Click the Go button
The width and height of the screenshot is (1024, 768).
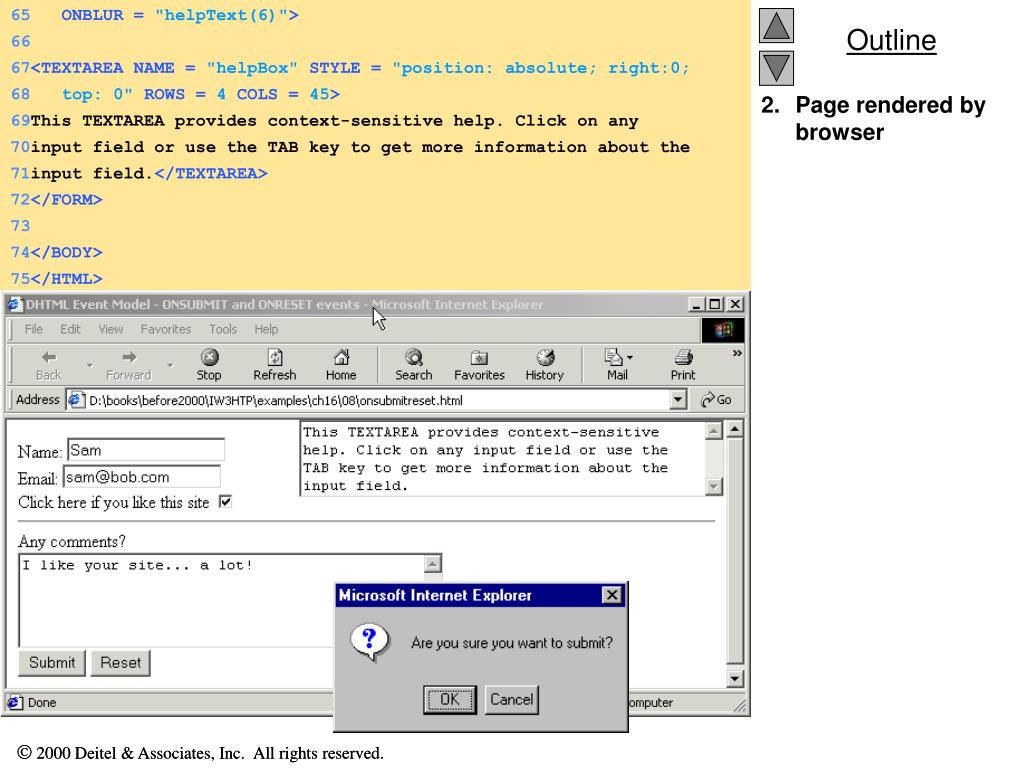click(x=716, y=400)
